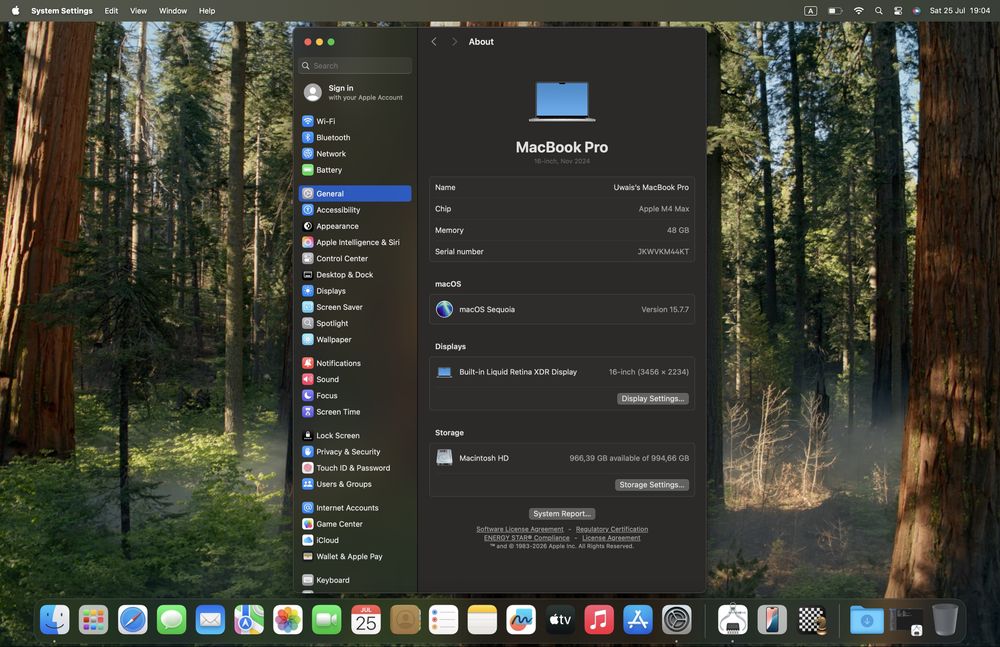
Task: Open Displays in the sidebar
Action: point(355,291)
